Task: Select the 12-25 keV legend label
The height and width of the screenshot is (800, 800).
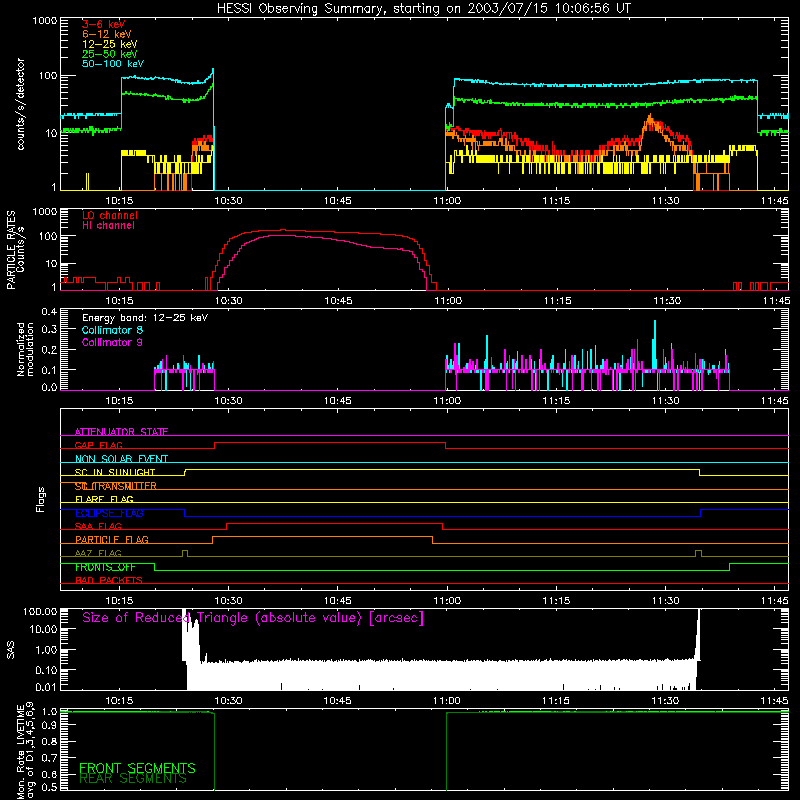Action: [x=110, y=44]
